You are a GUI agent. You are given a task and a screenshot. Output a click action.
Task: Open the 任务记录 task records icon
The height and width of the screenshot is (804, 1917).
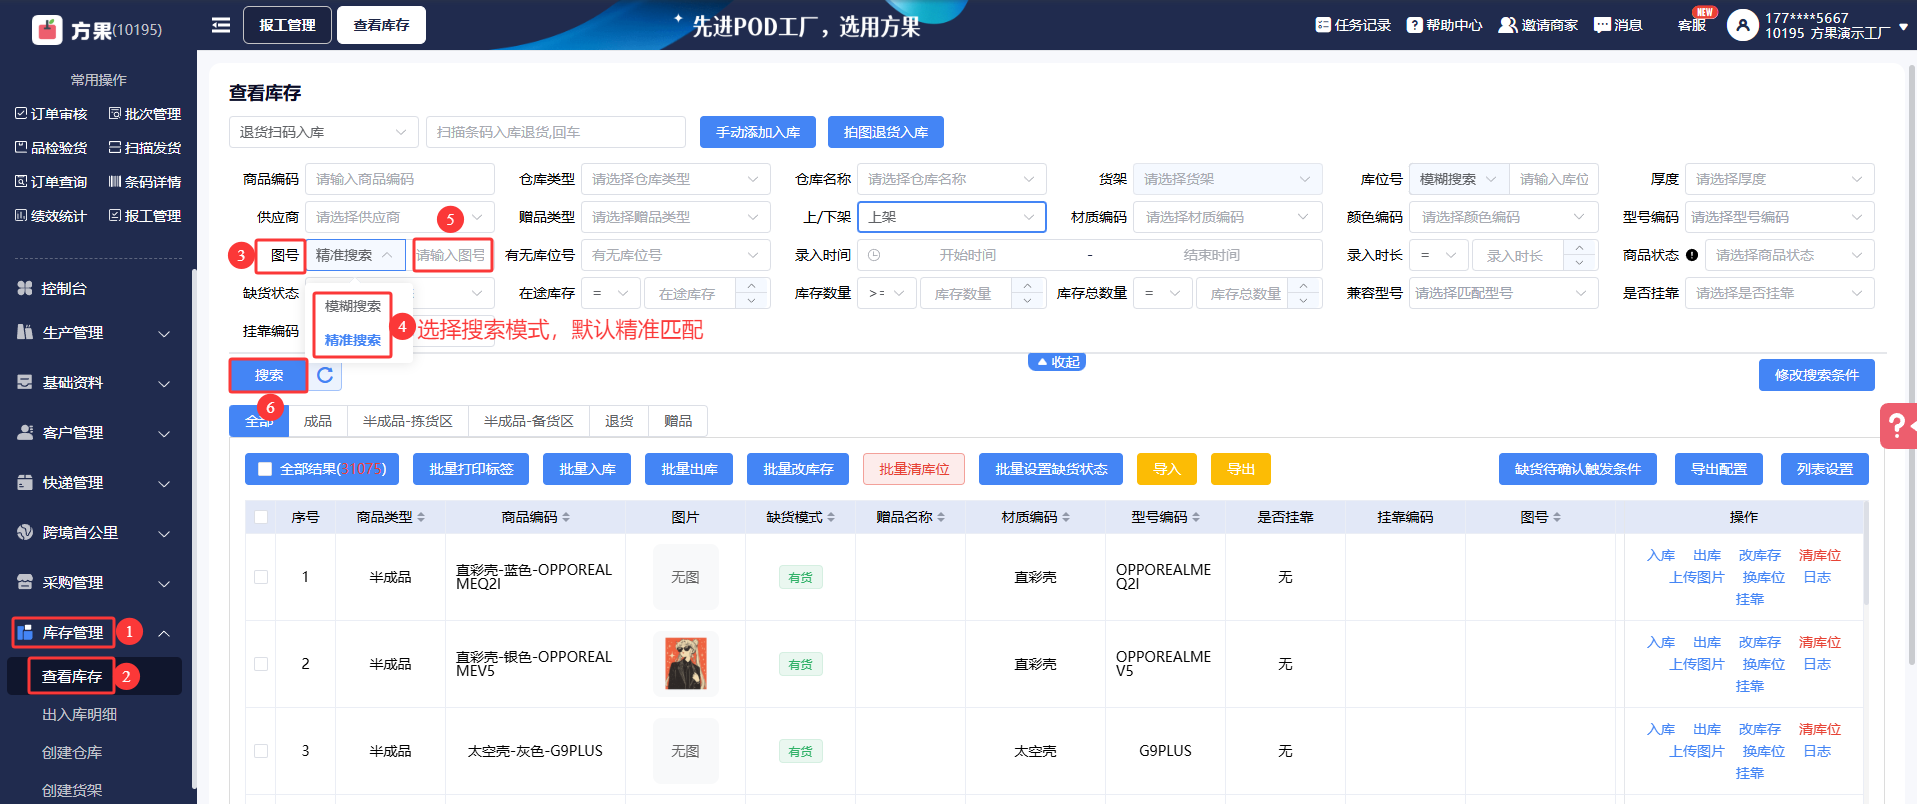[1323, 25]
